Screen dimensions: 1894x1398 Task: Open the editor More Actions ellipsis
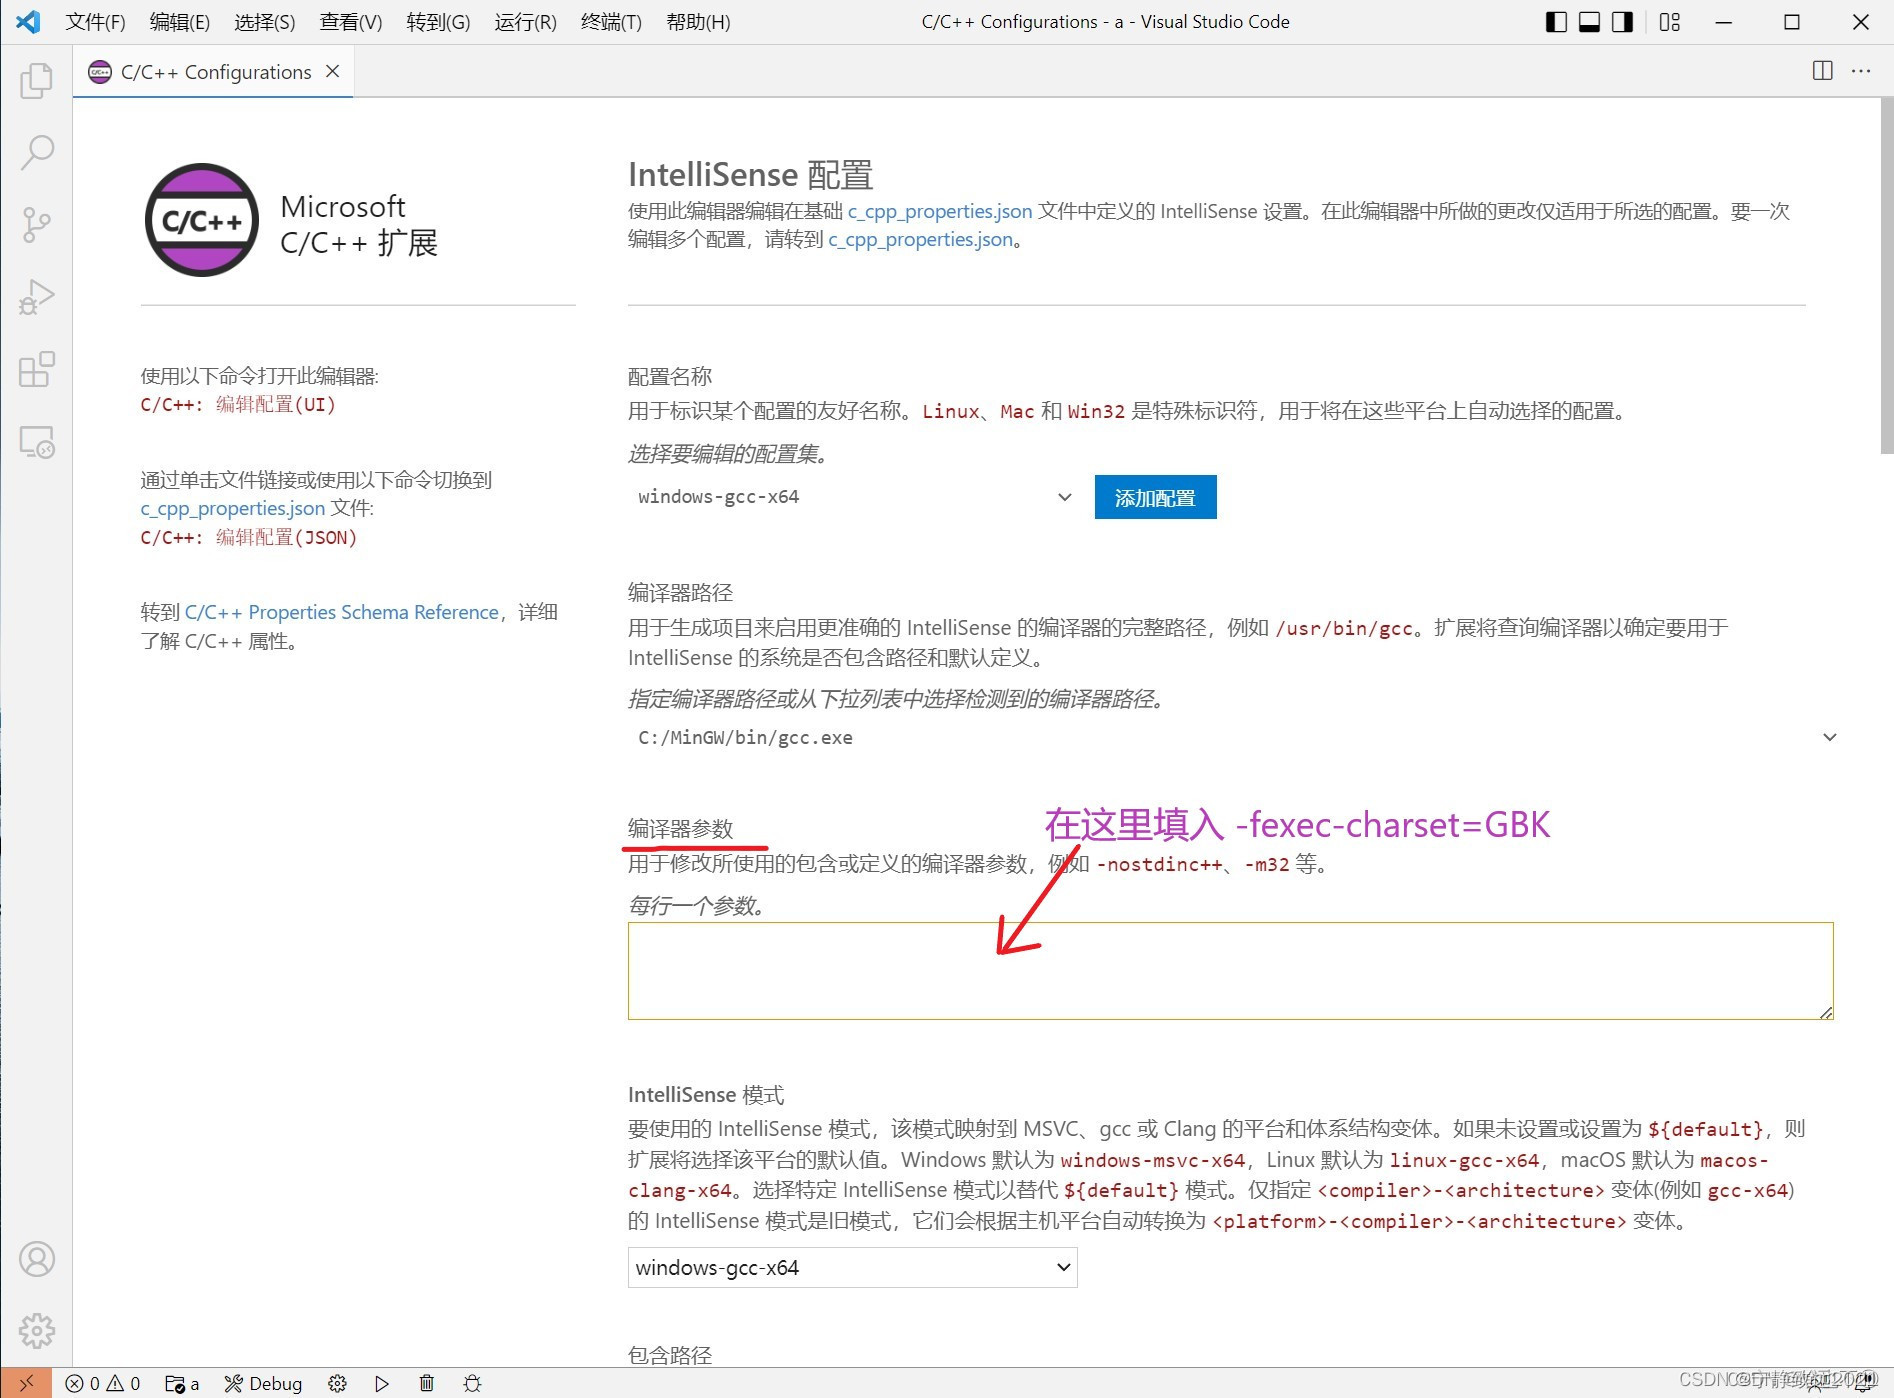click(1861, 71)
